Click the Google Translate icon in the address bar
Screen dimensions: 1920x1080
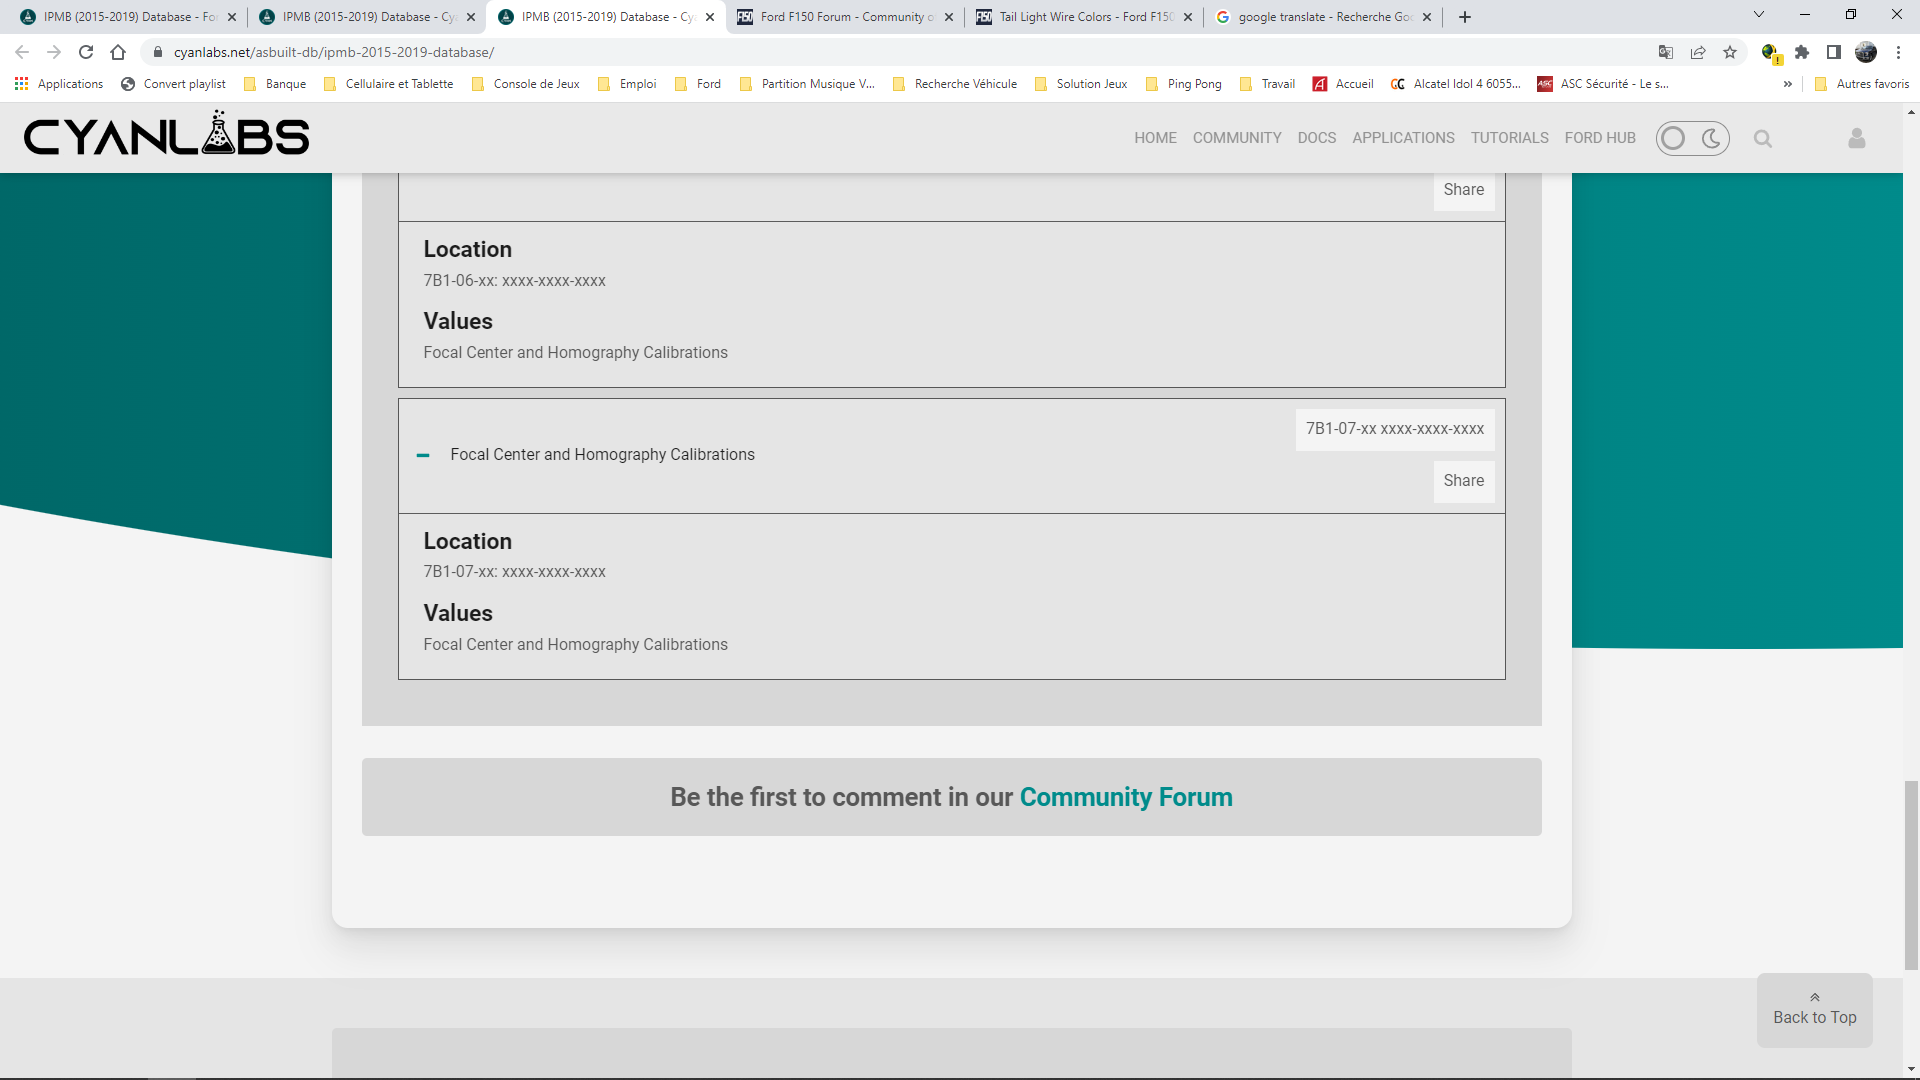(1665, 52)
